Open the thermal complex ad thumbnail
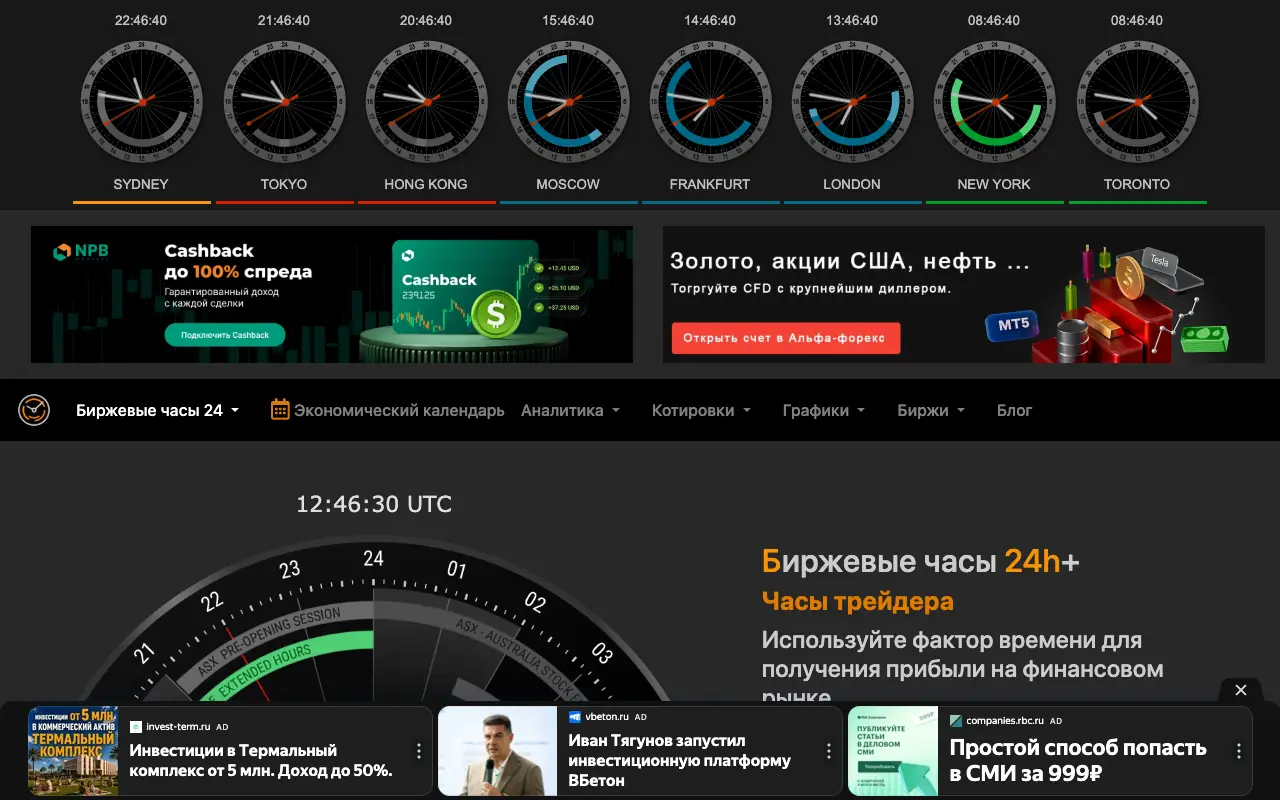Image resolution: width=1280 pixels, height=800 pixels. 73,751
